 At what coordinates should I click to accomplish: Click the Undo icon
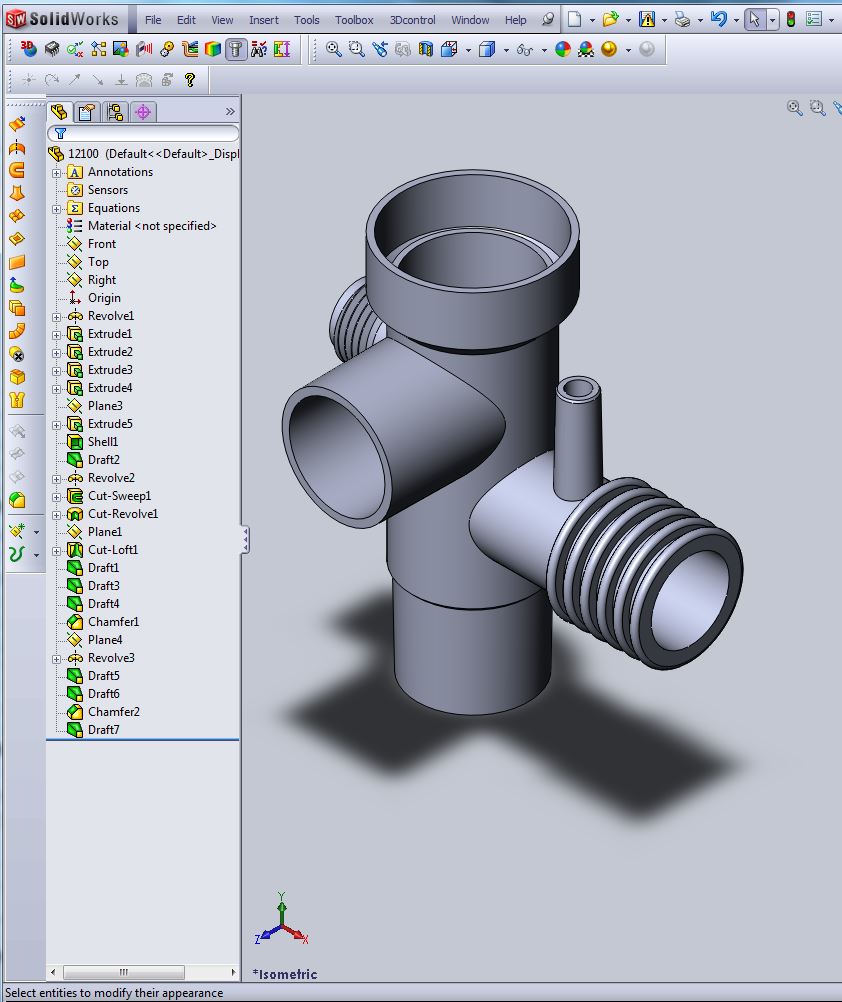[x=718, y=19]
